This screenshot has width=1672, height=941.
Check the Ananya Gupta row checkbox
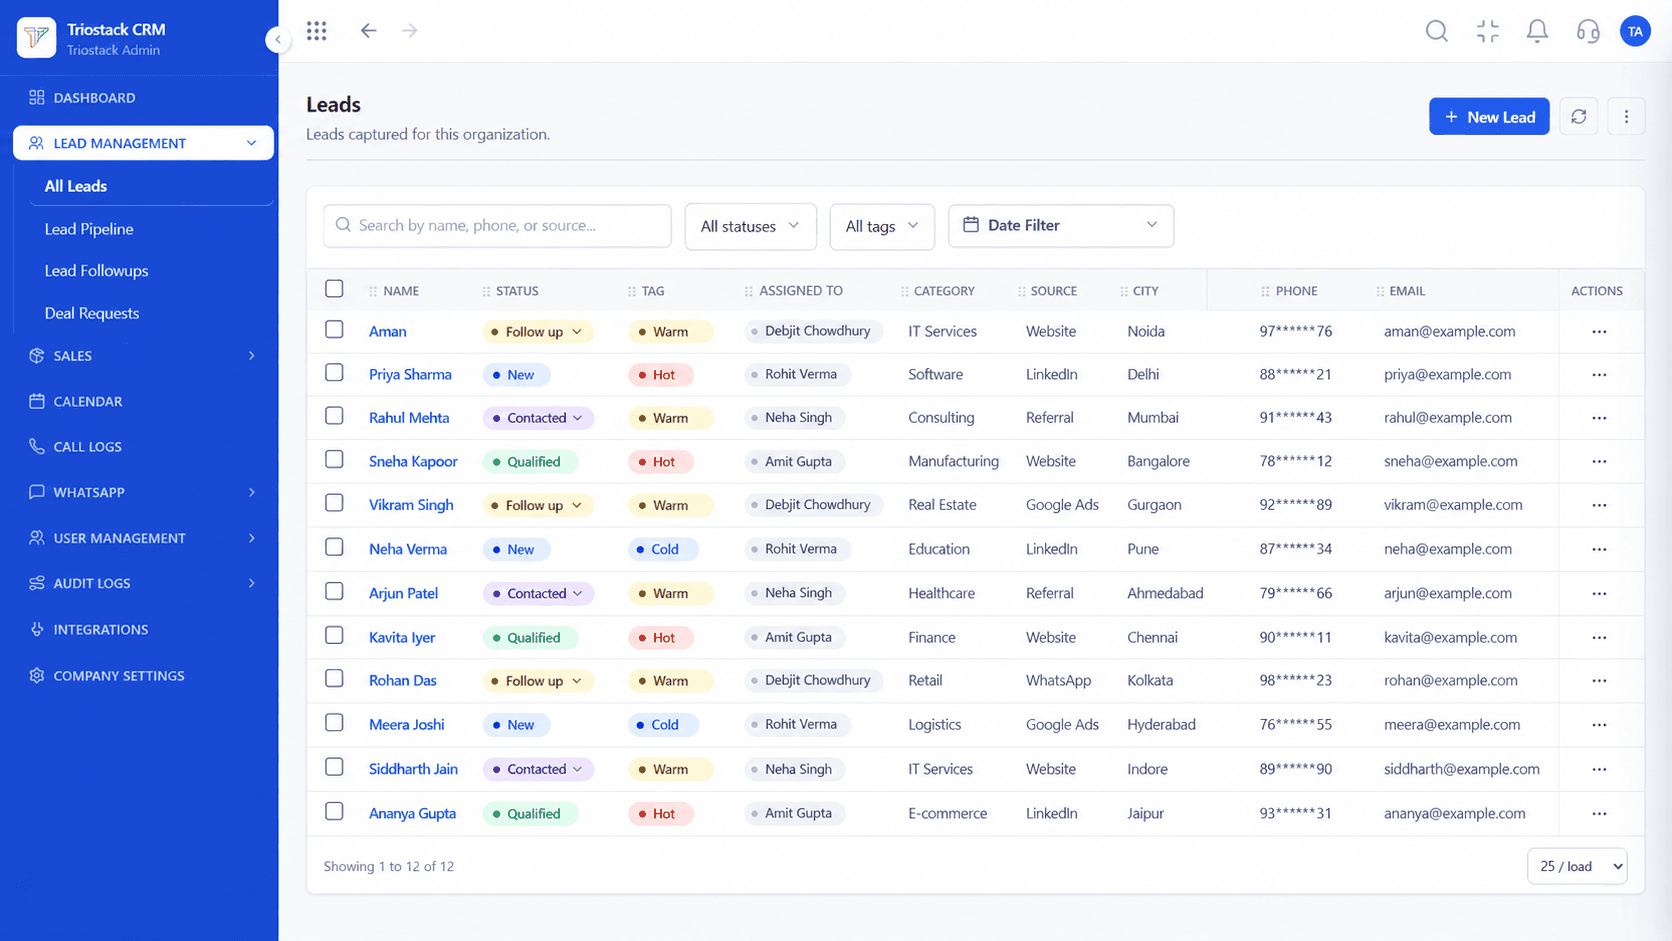tap(334, 811)
